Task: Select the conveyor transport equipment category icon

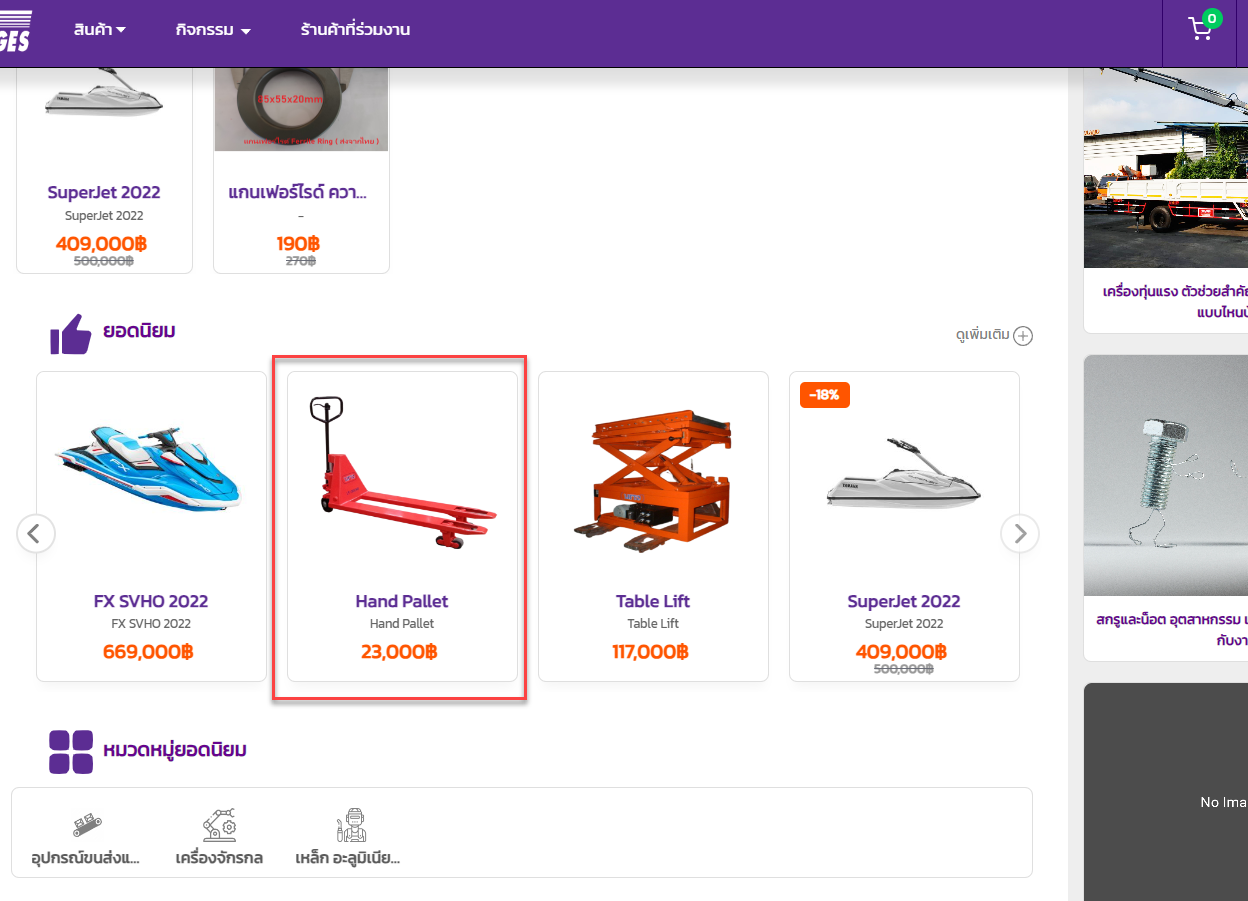Action: (x=87, y=826)
